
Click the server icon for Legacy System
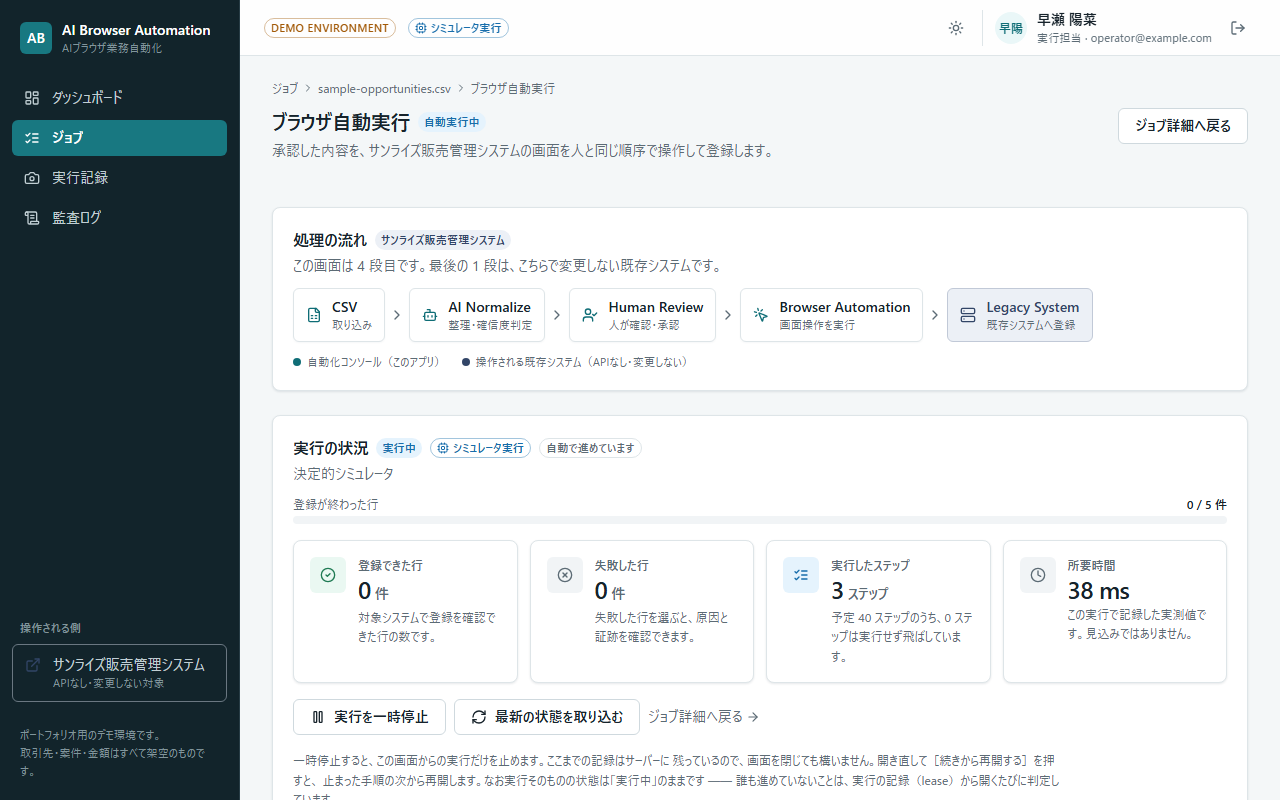[x=968, y=315]
